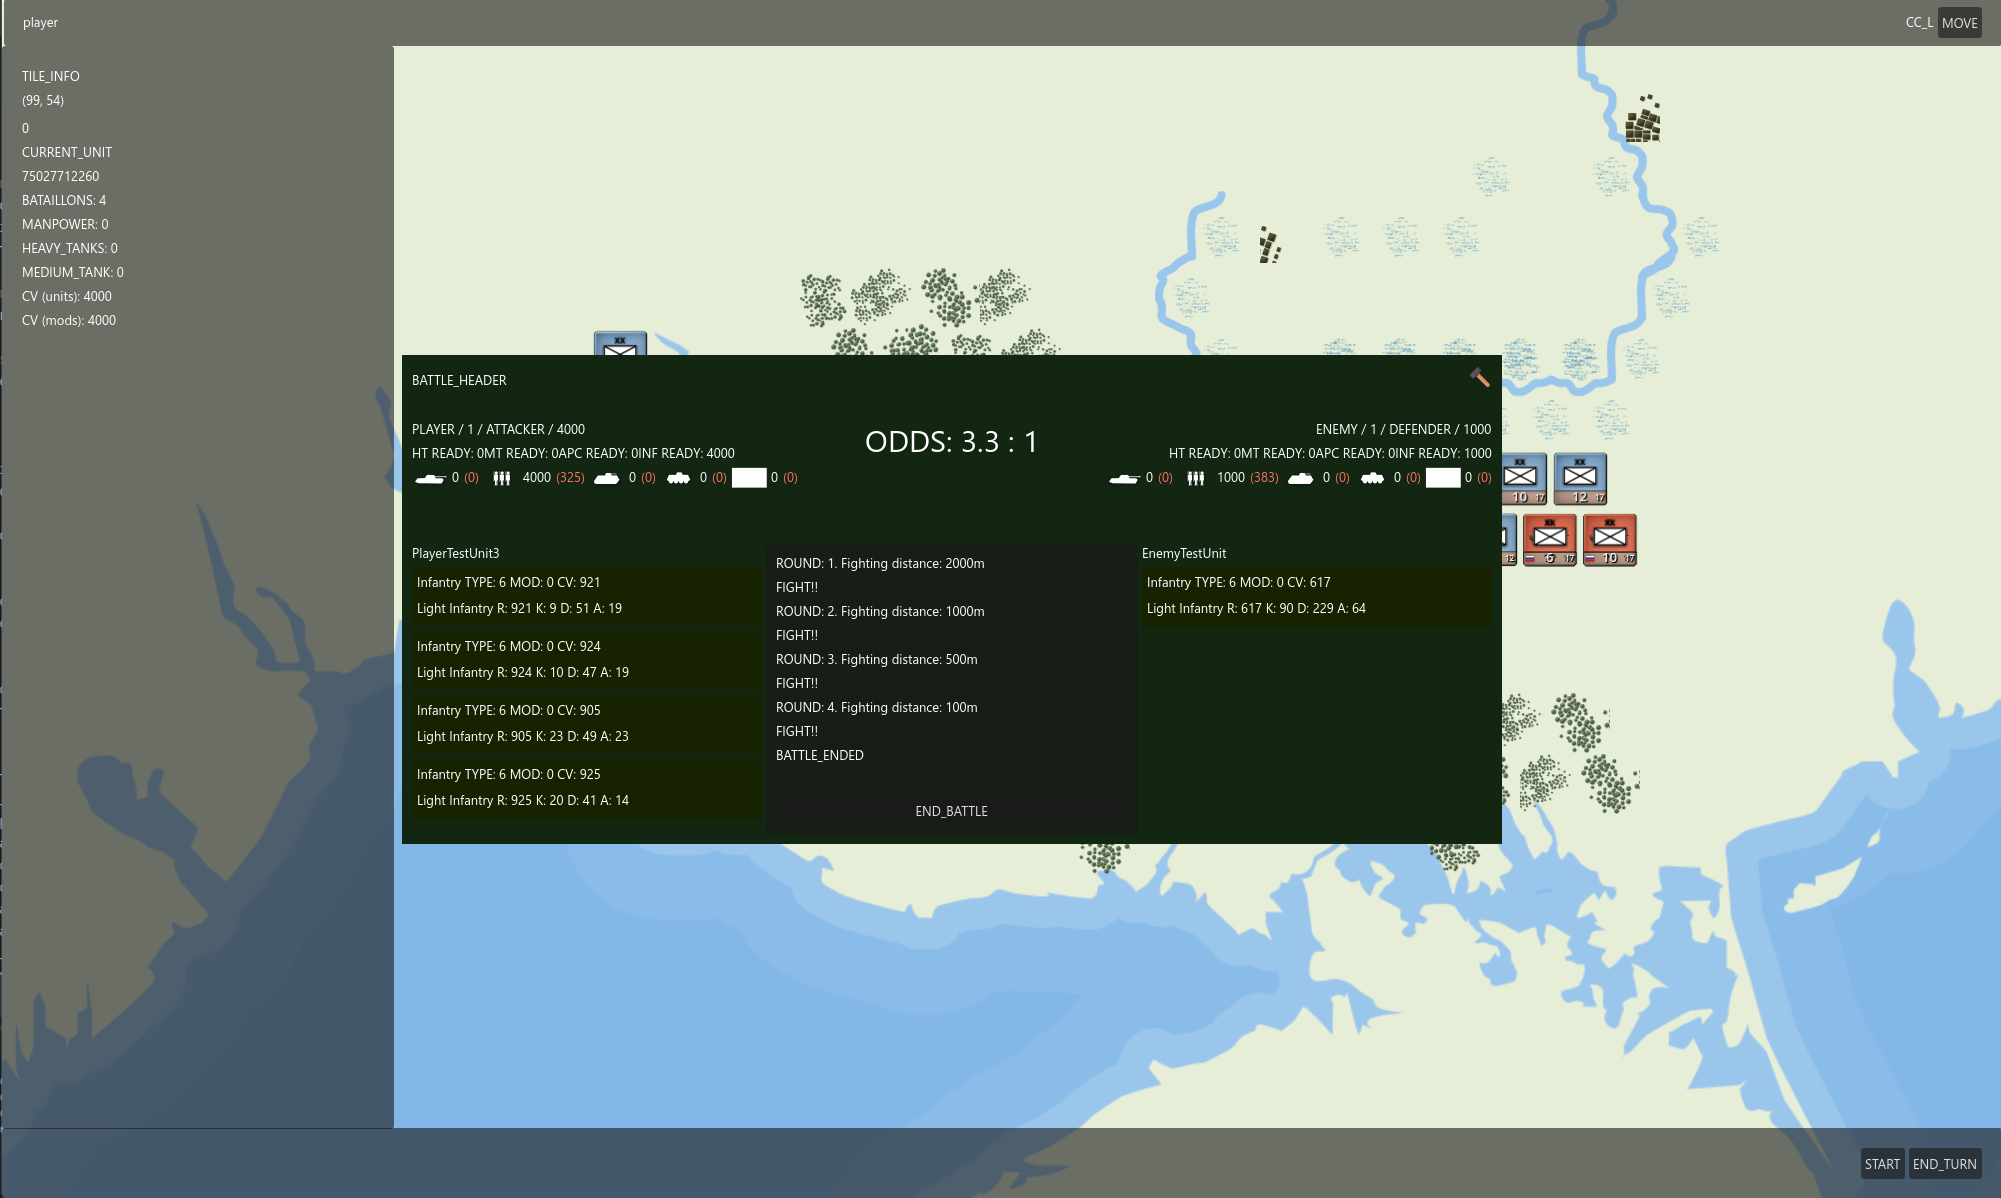Click the HEAVY_TANKS: 0 entry

tap(70, 248)
